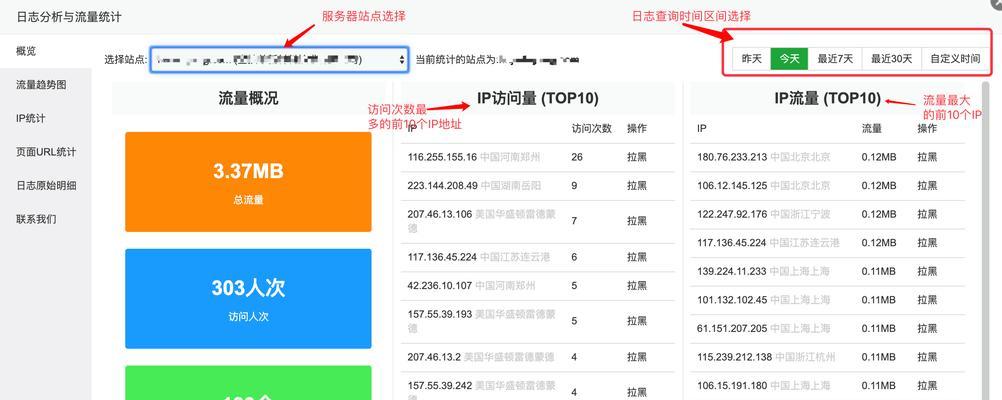Open the site selection dropdown
The height and width of the screenshot is (400, 1002).
pos(279,59)
